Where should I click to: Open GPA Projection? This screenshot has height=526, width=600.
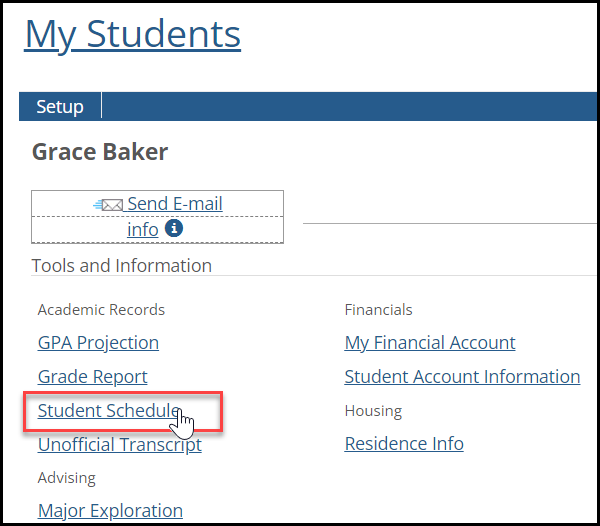[98, 343]
